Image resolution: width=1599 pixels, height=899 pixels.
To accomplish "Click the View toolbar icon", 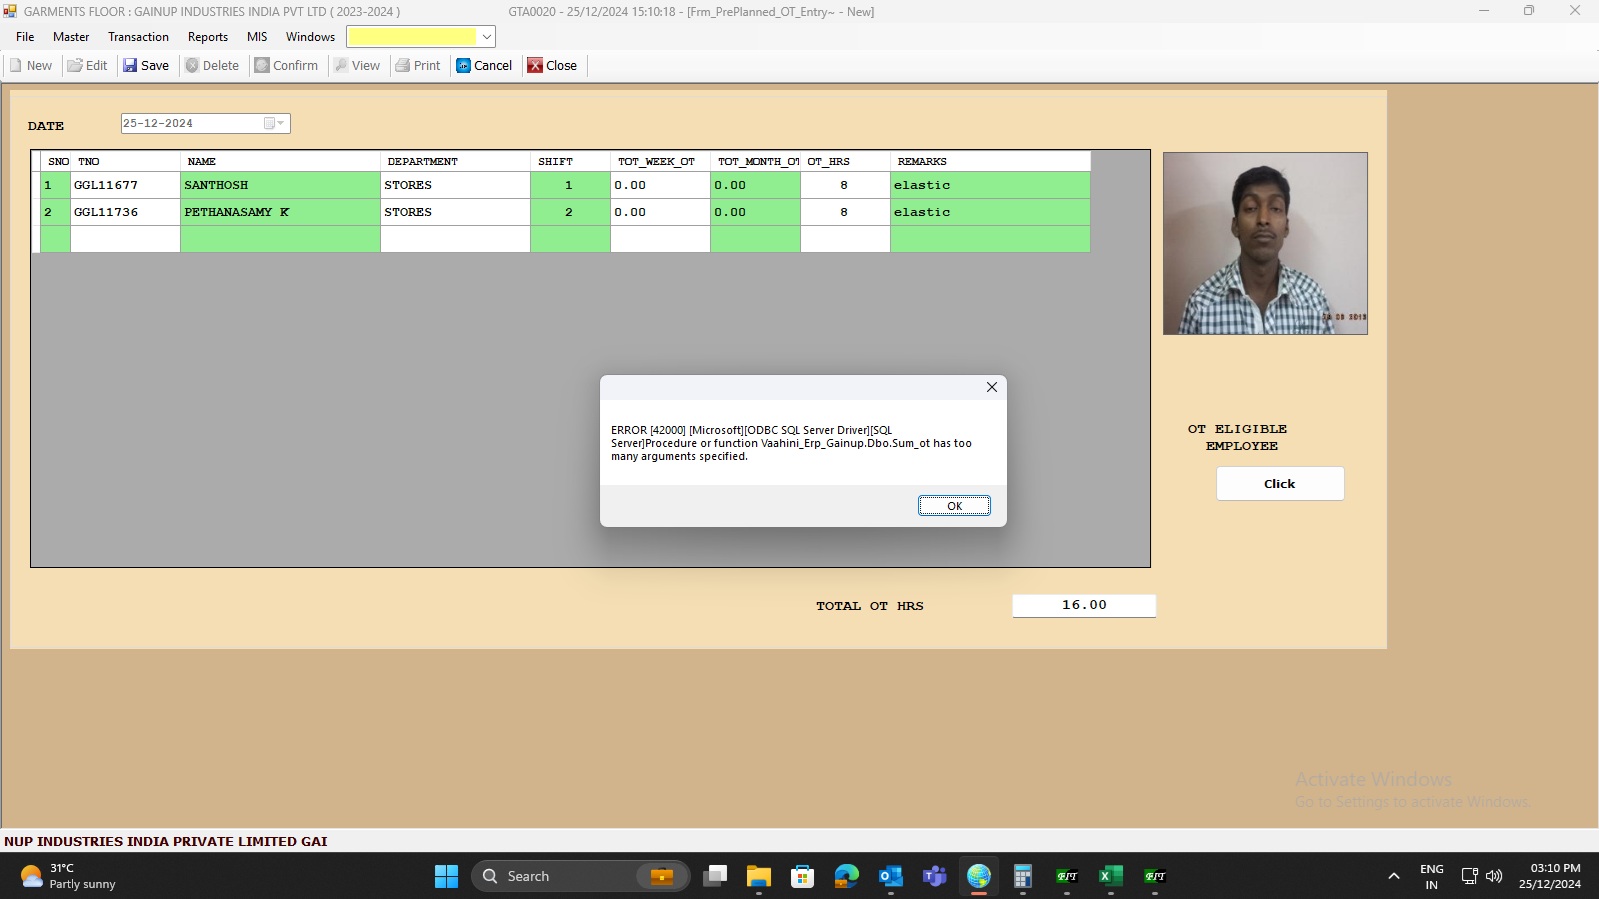I will (x=342, y=66).
